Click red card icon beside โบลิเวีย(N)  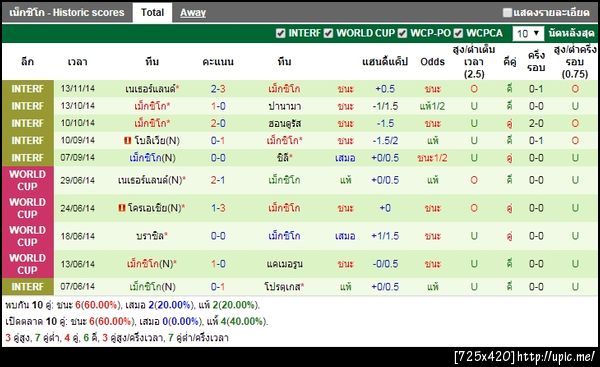(x=128, y=140)
